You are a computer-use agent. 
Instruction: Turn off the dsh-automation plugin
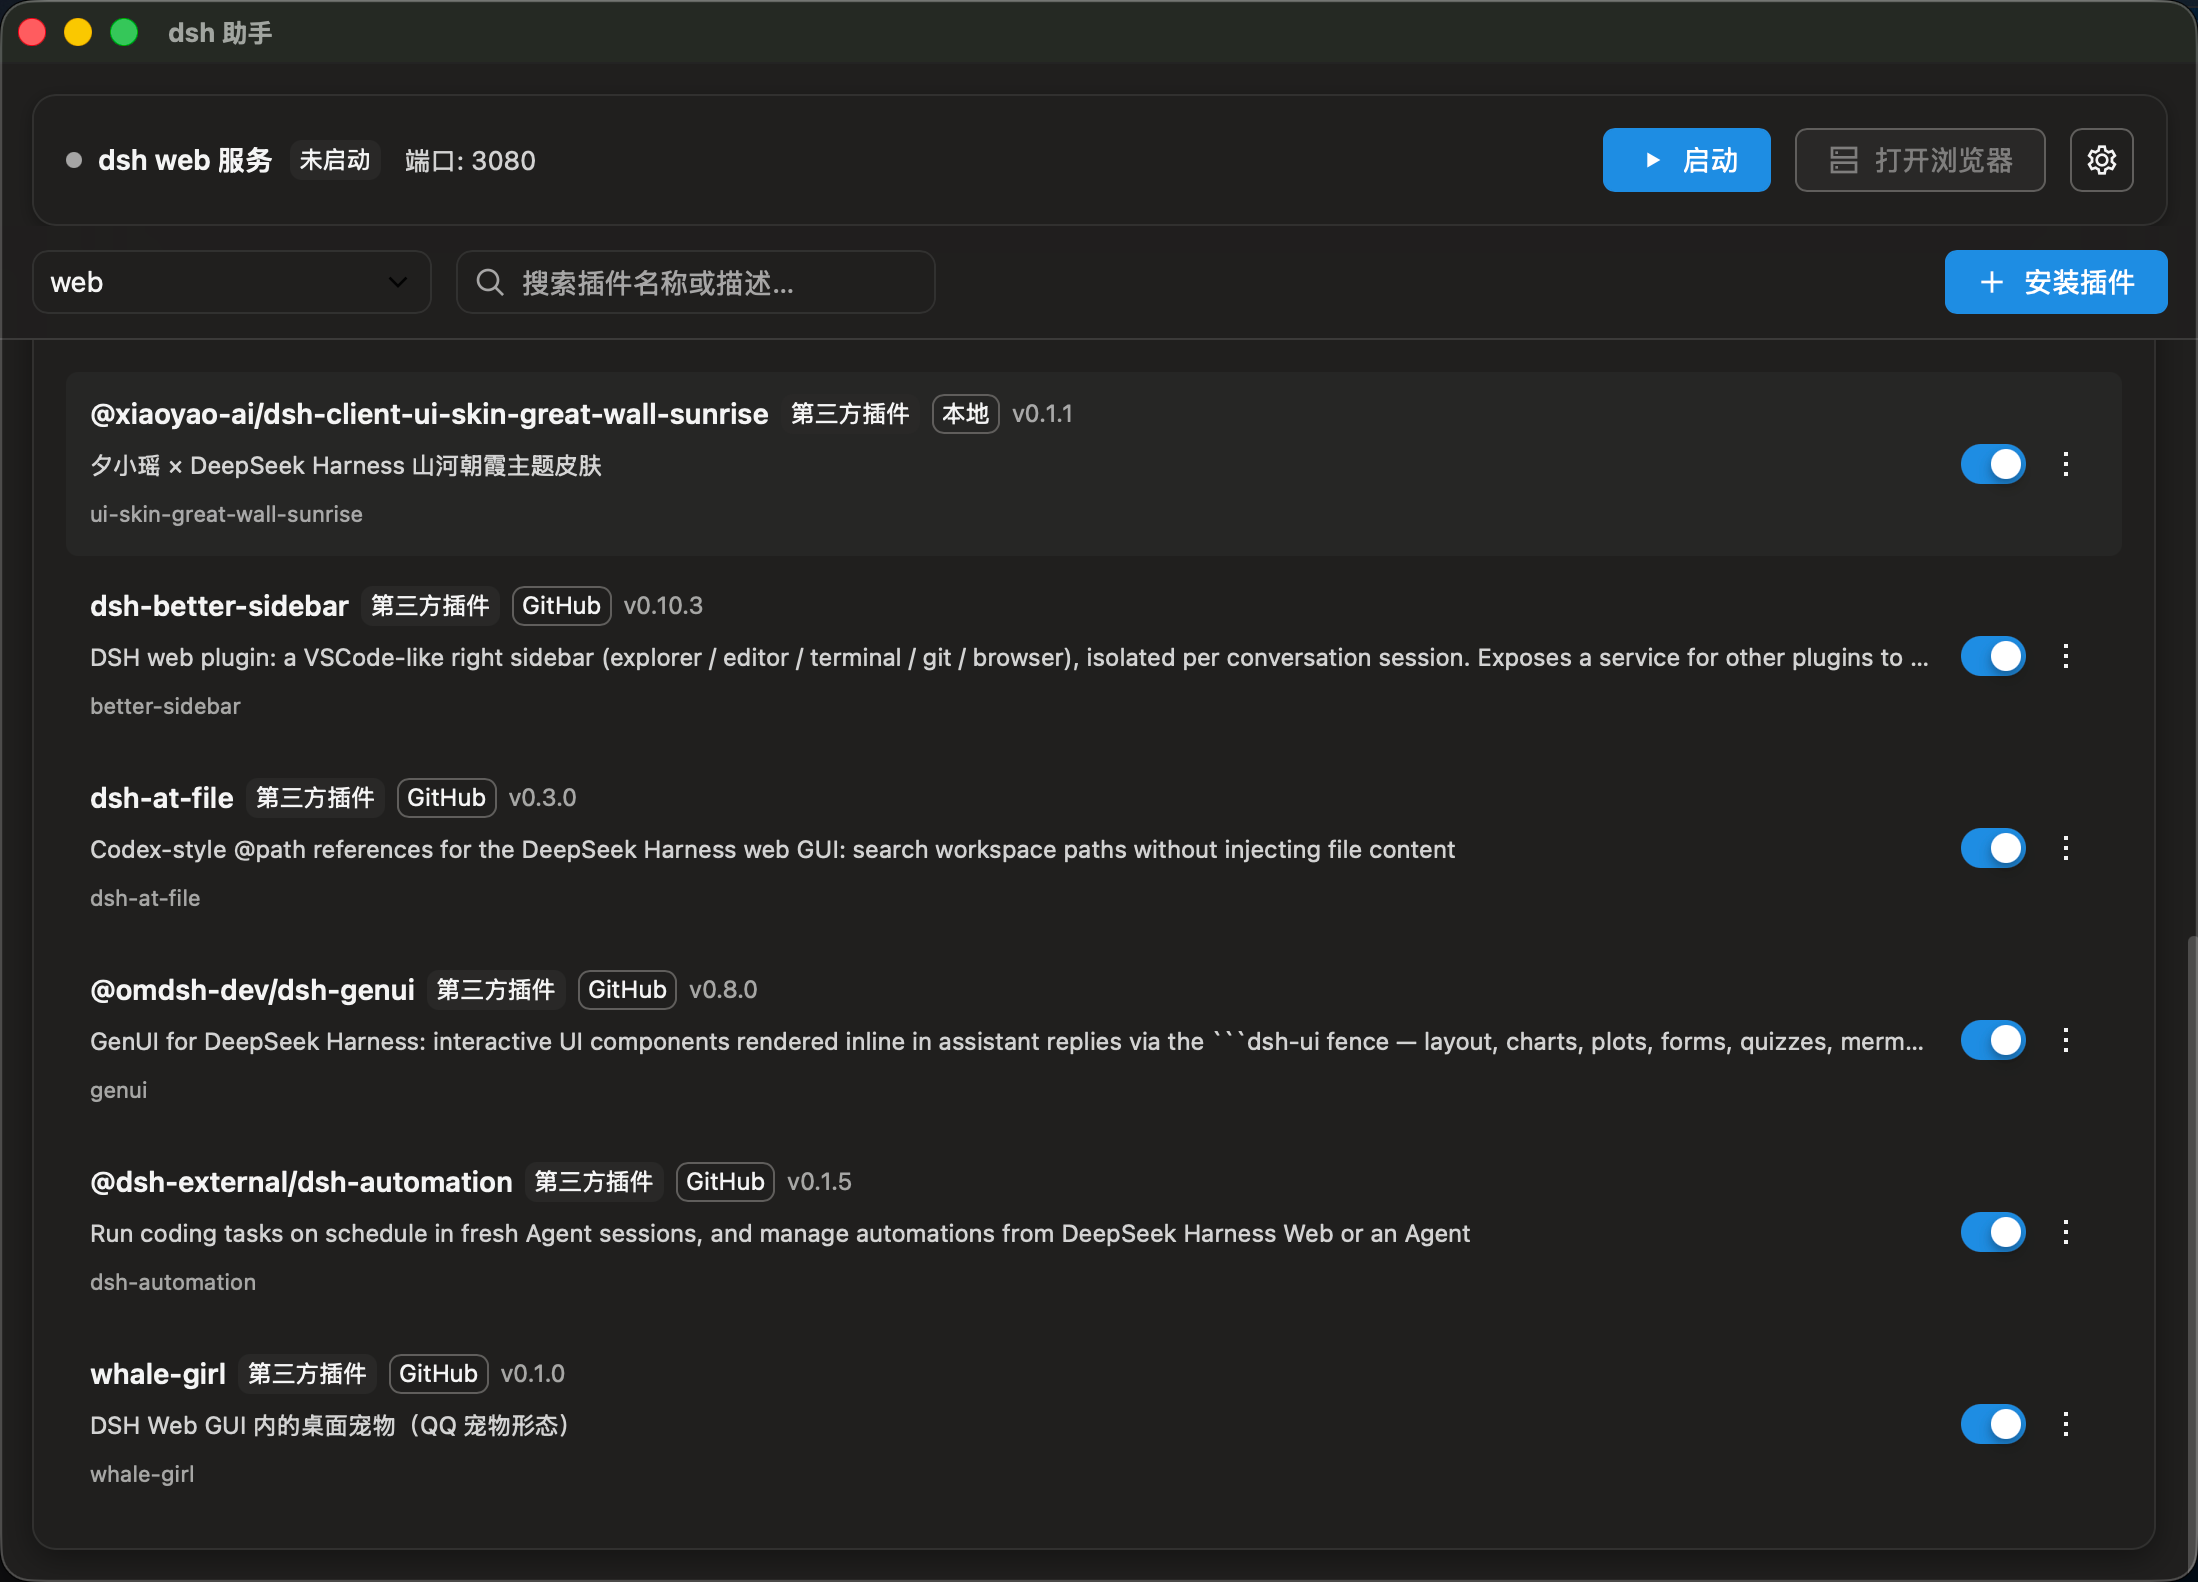(x=1993, y=1232)
